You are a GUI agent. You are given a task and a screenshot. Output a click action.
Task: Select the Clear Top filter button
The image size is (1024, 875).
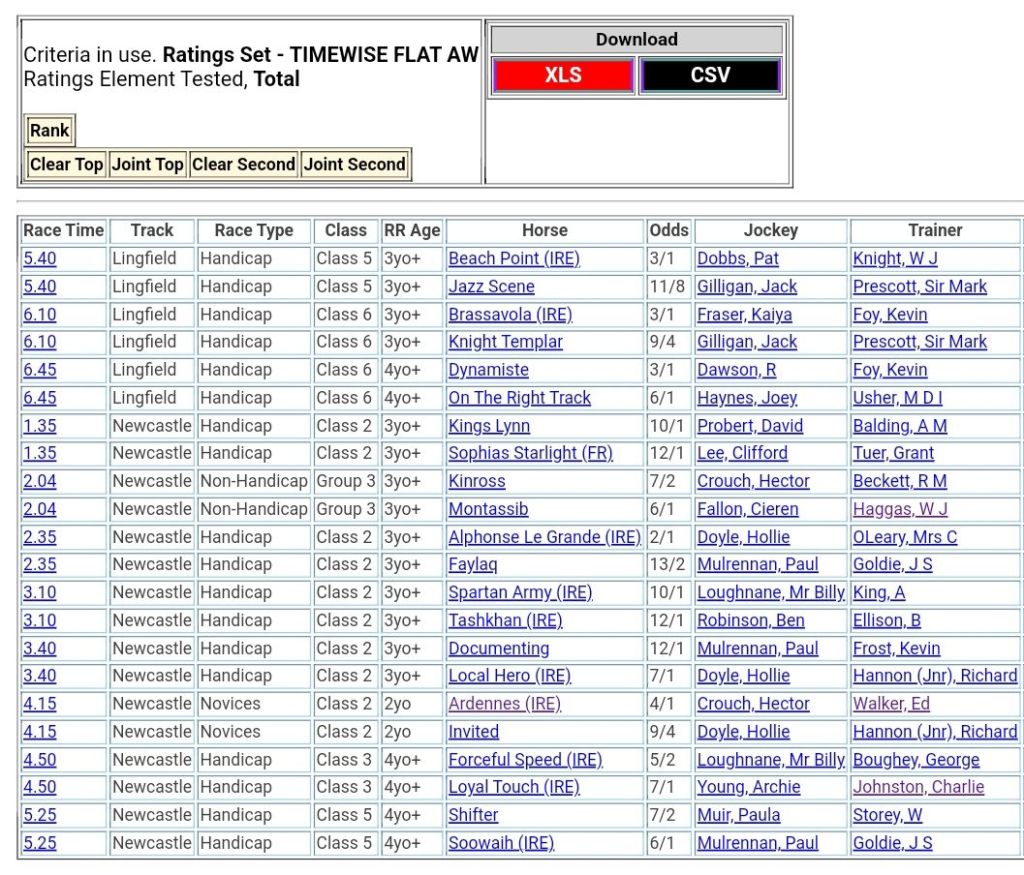(66, 165)
